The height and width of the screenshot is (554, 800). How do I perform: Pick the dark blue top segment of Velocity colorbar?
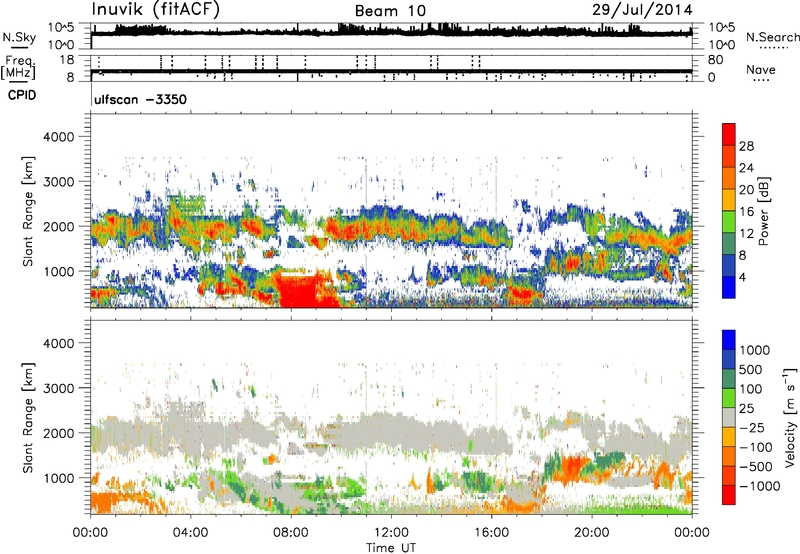pyautogui.click(x=729, y=340)
